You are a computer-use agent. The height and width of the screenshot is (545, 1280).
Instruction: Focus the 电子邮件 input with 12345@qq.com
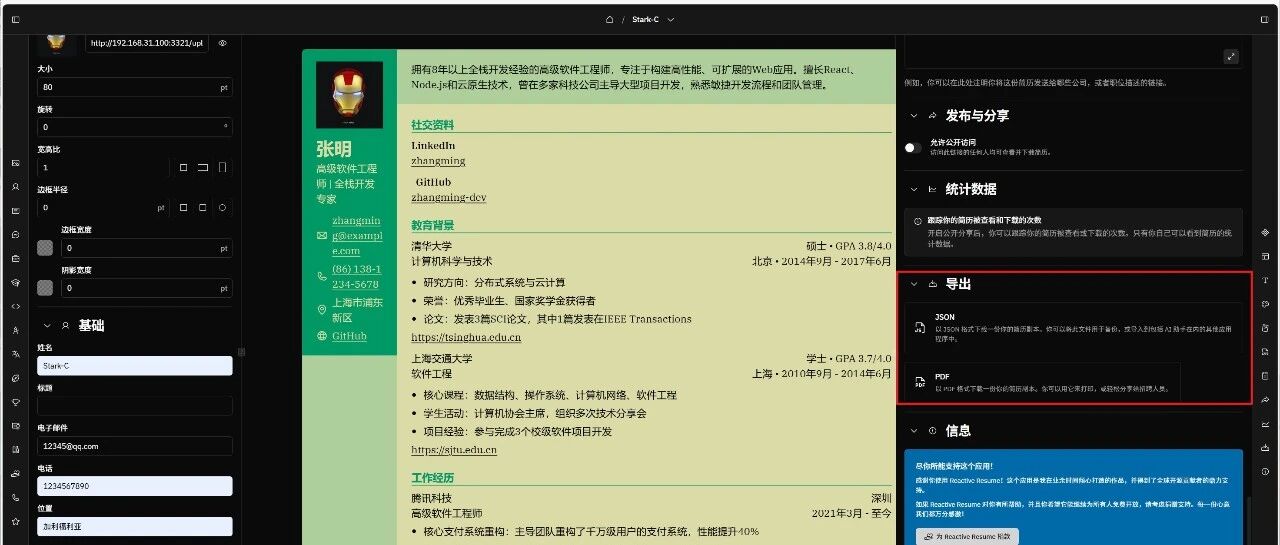point(135,446)
